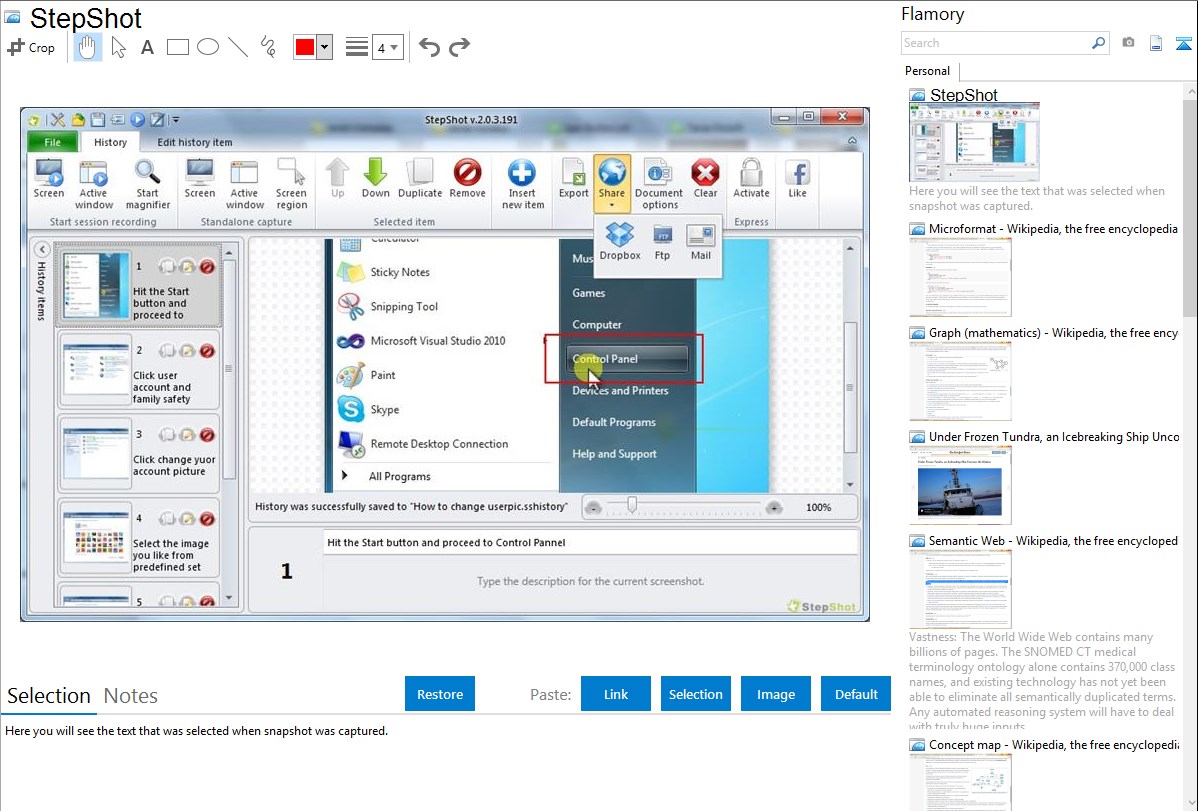Choose the arrow pointer selection tool
The image size is (1198, 811).
point(118,47)
